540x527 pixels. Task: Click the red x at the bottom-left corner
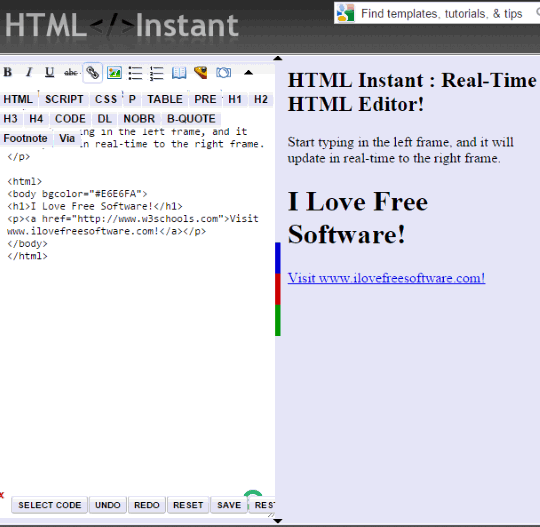2,495
